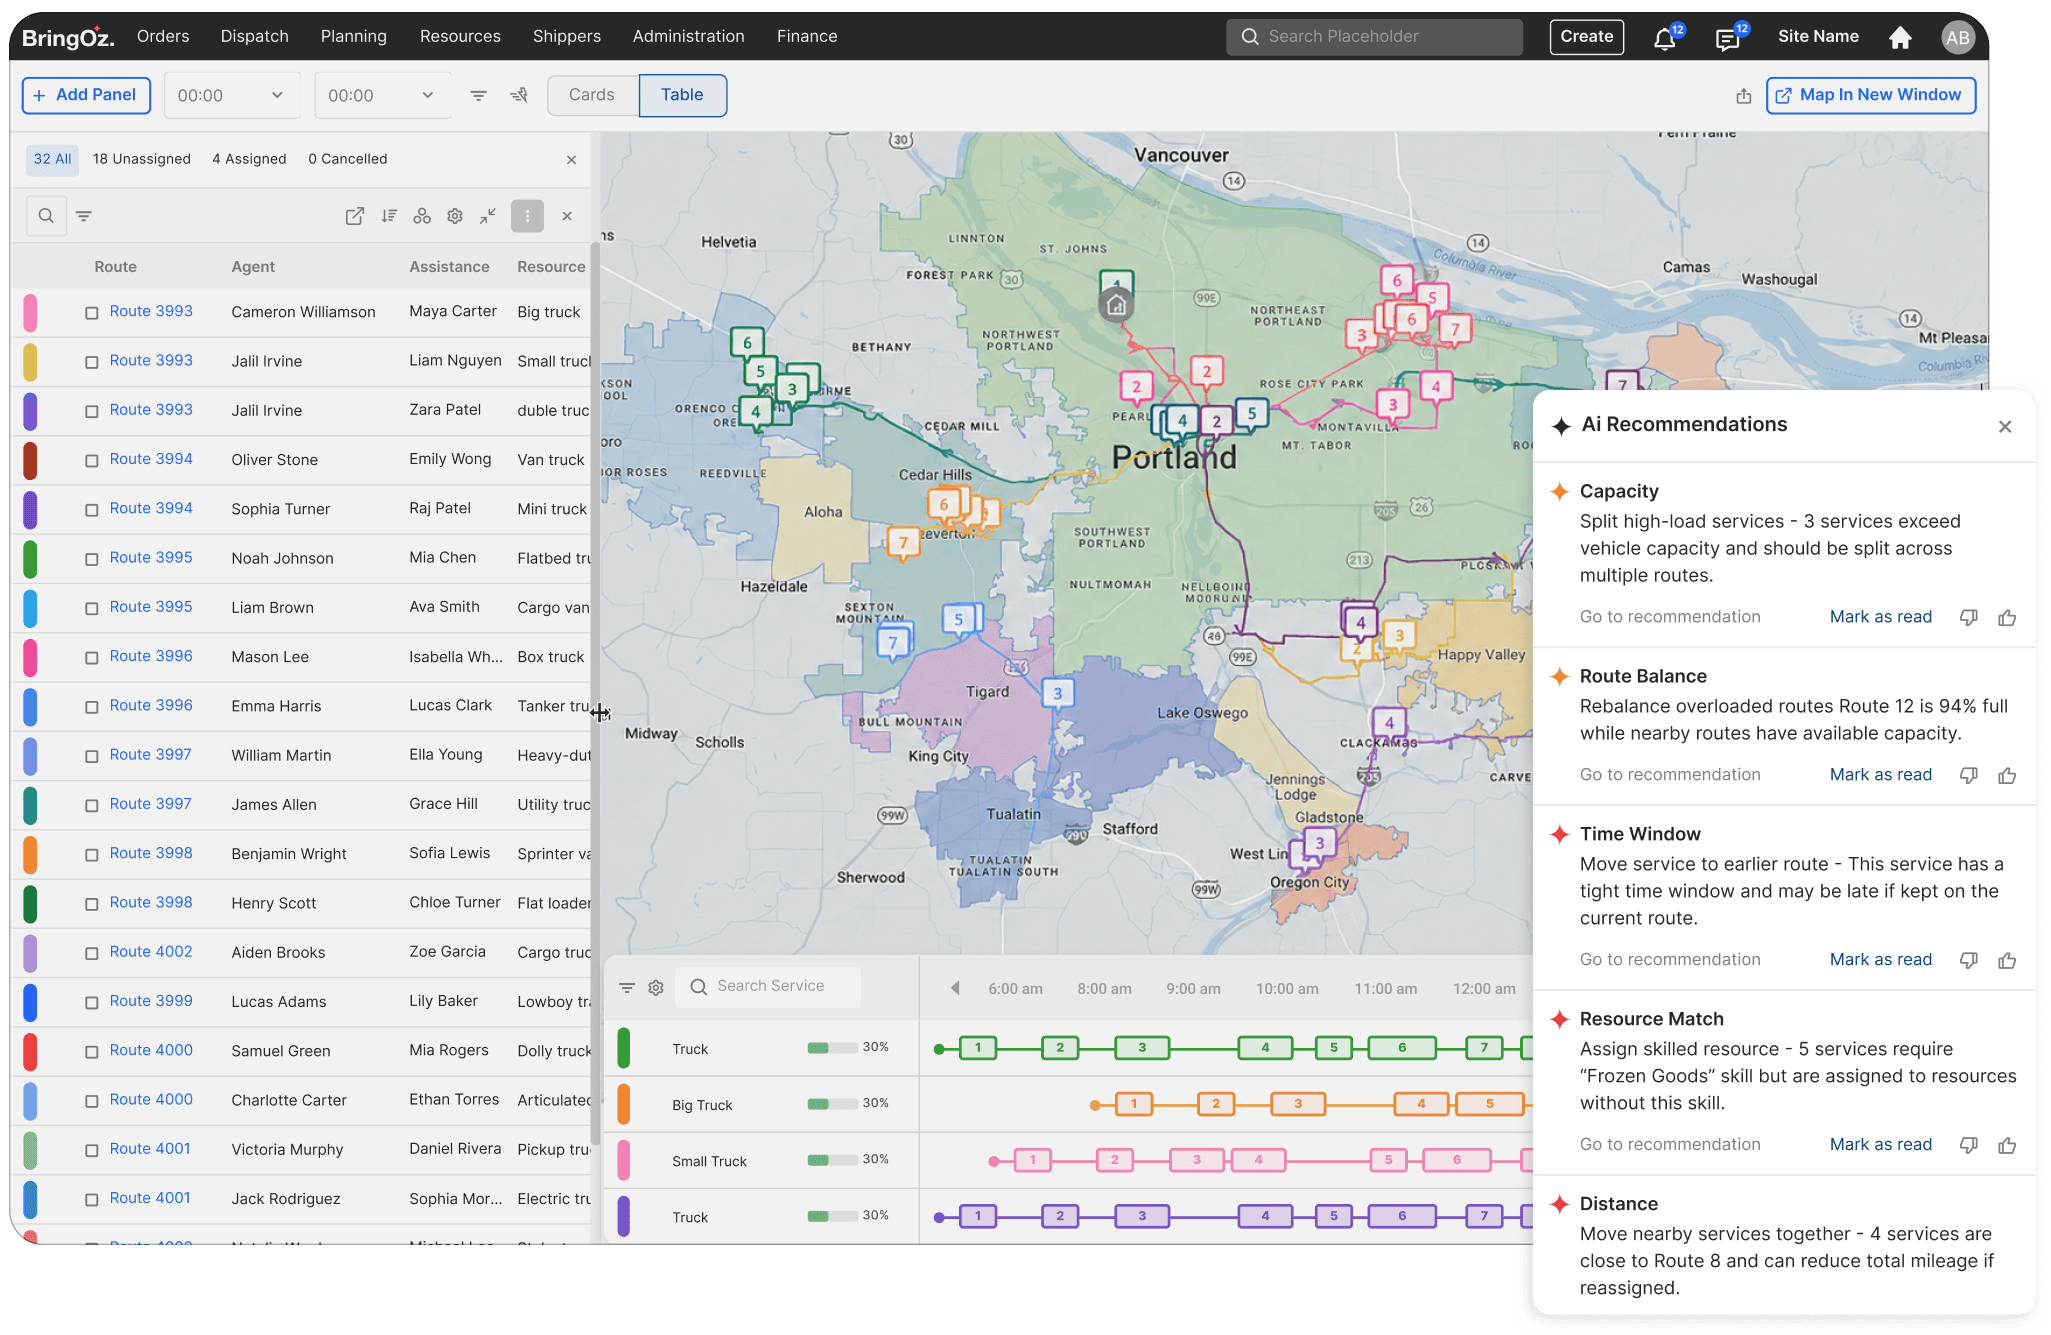
Task: Open the AB user avatar
Action: point(1957,37)
